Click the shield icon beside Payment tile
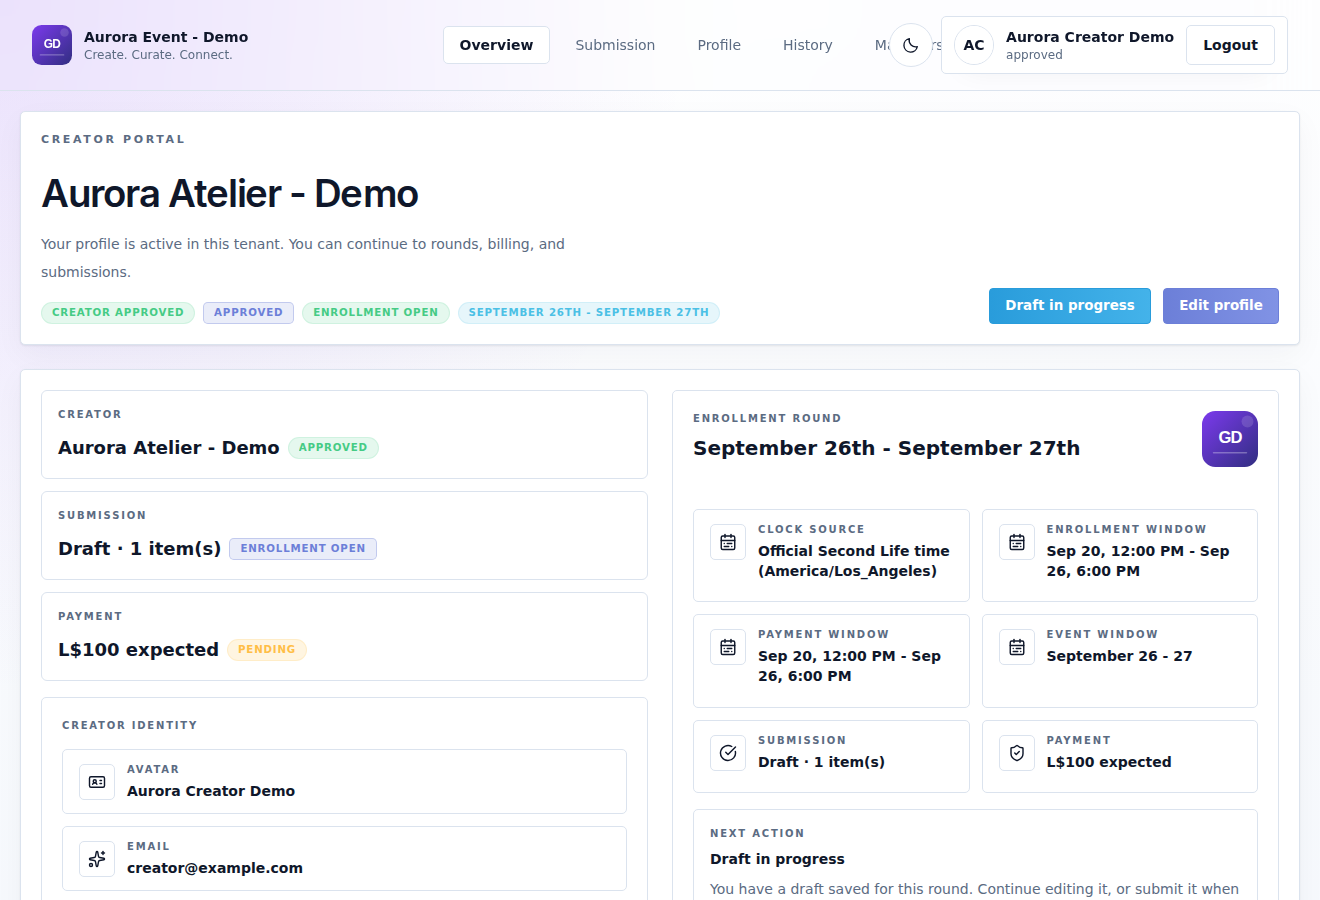1320x900 pixels. tap(1017, 753)
